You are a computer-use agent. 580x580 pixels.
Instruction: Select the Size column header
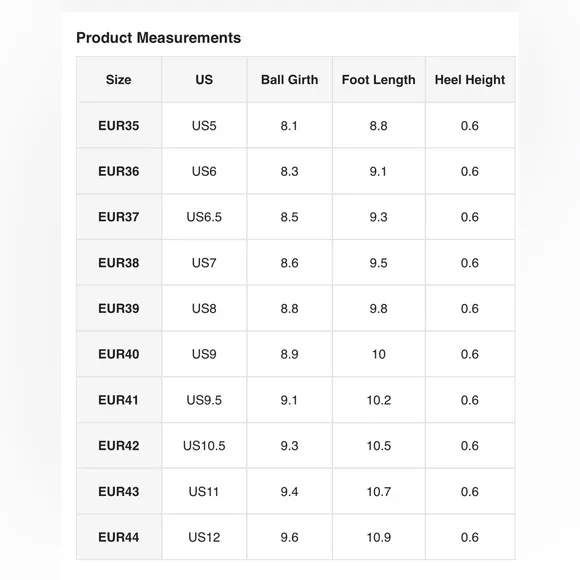pyautogui.click(x=119, y=80)
